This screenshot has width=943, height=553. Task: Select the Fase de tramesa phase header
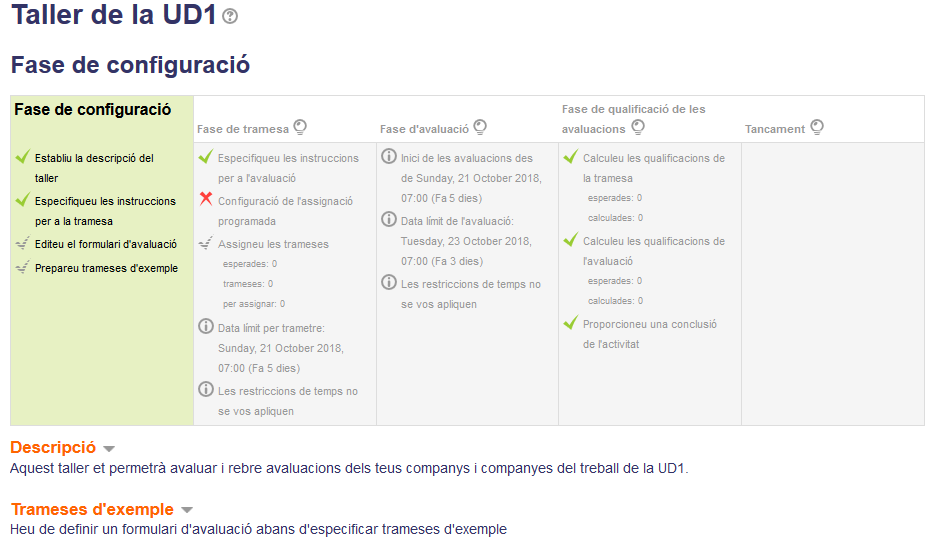243,129
